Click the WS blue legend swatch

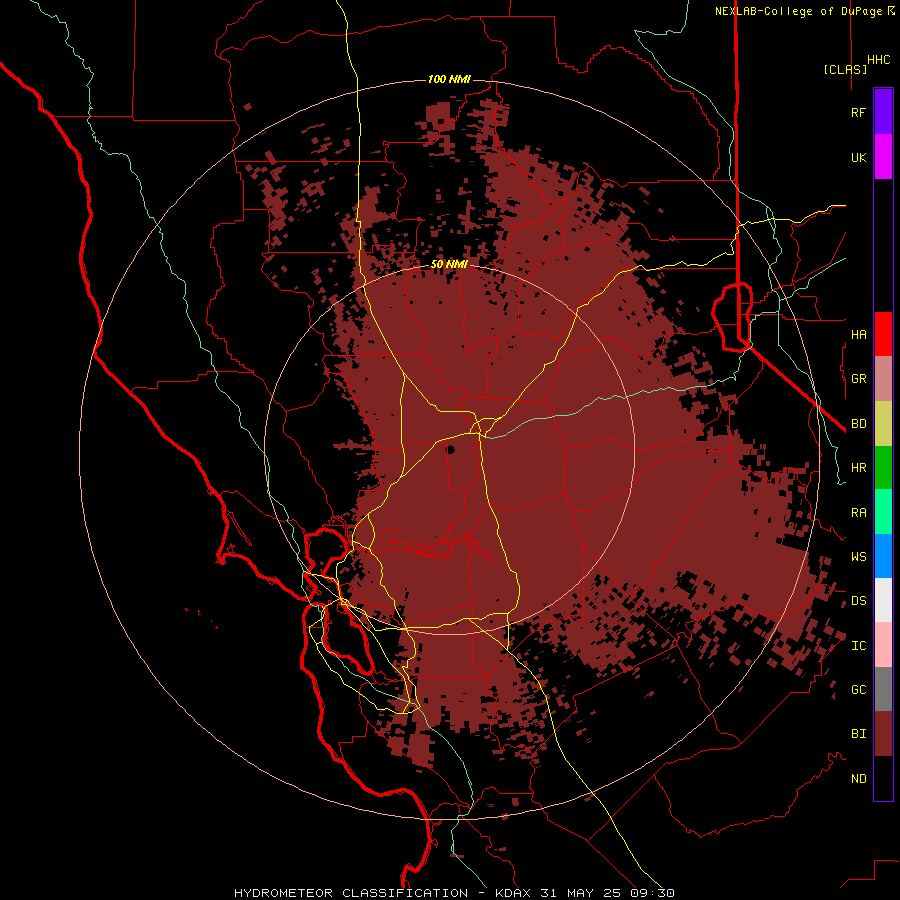coord(883,556)
